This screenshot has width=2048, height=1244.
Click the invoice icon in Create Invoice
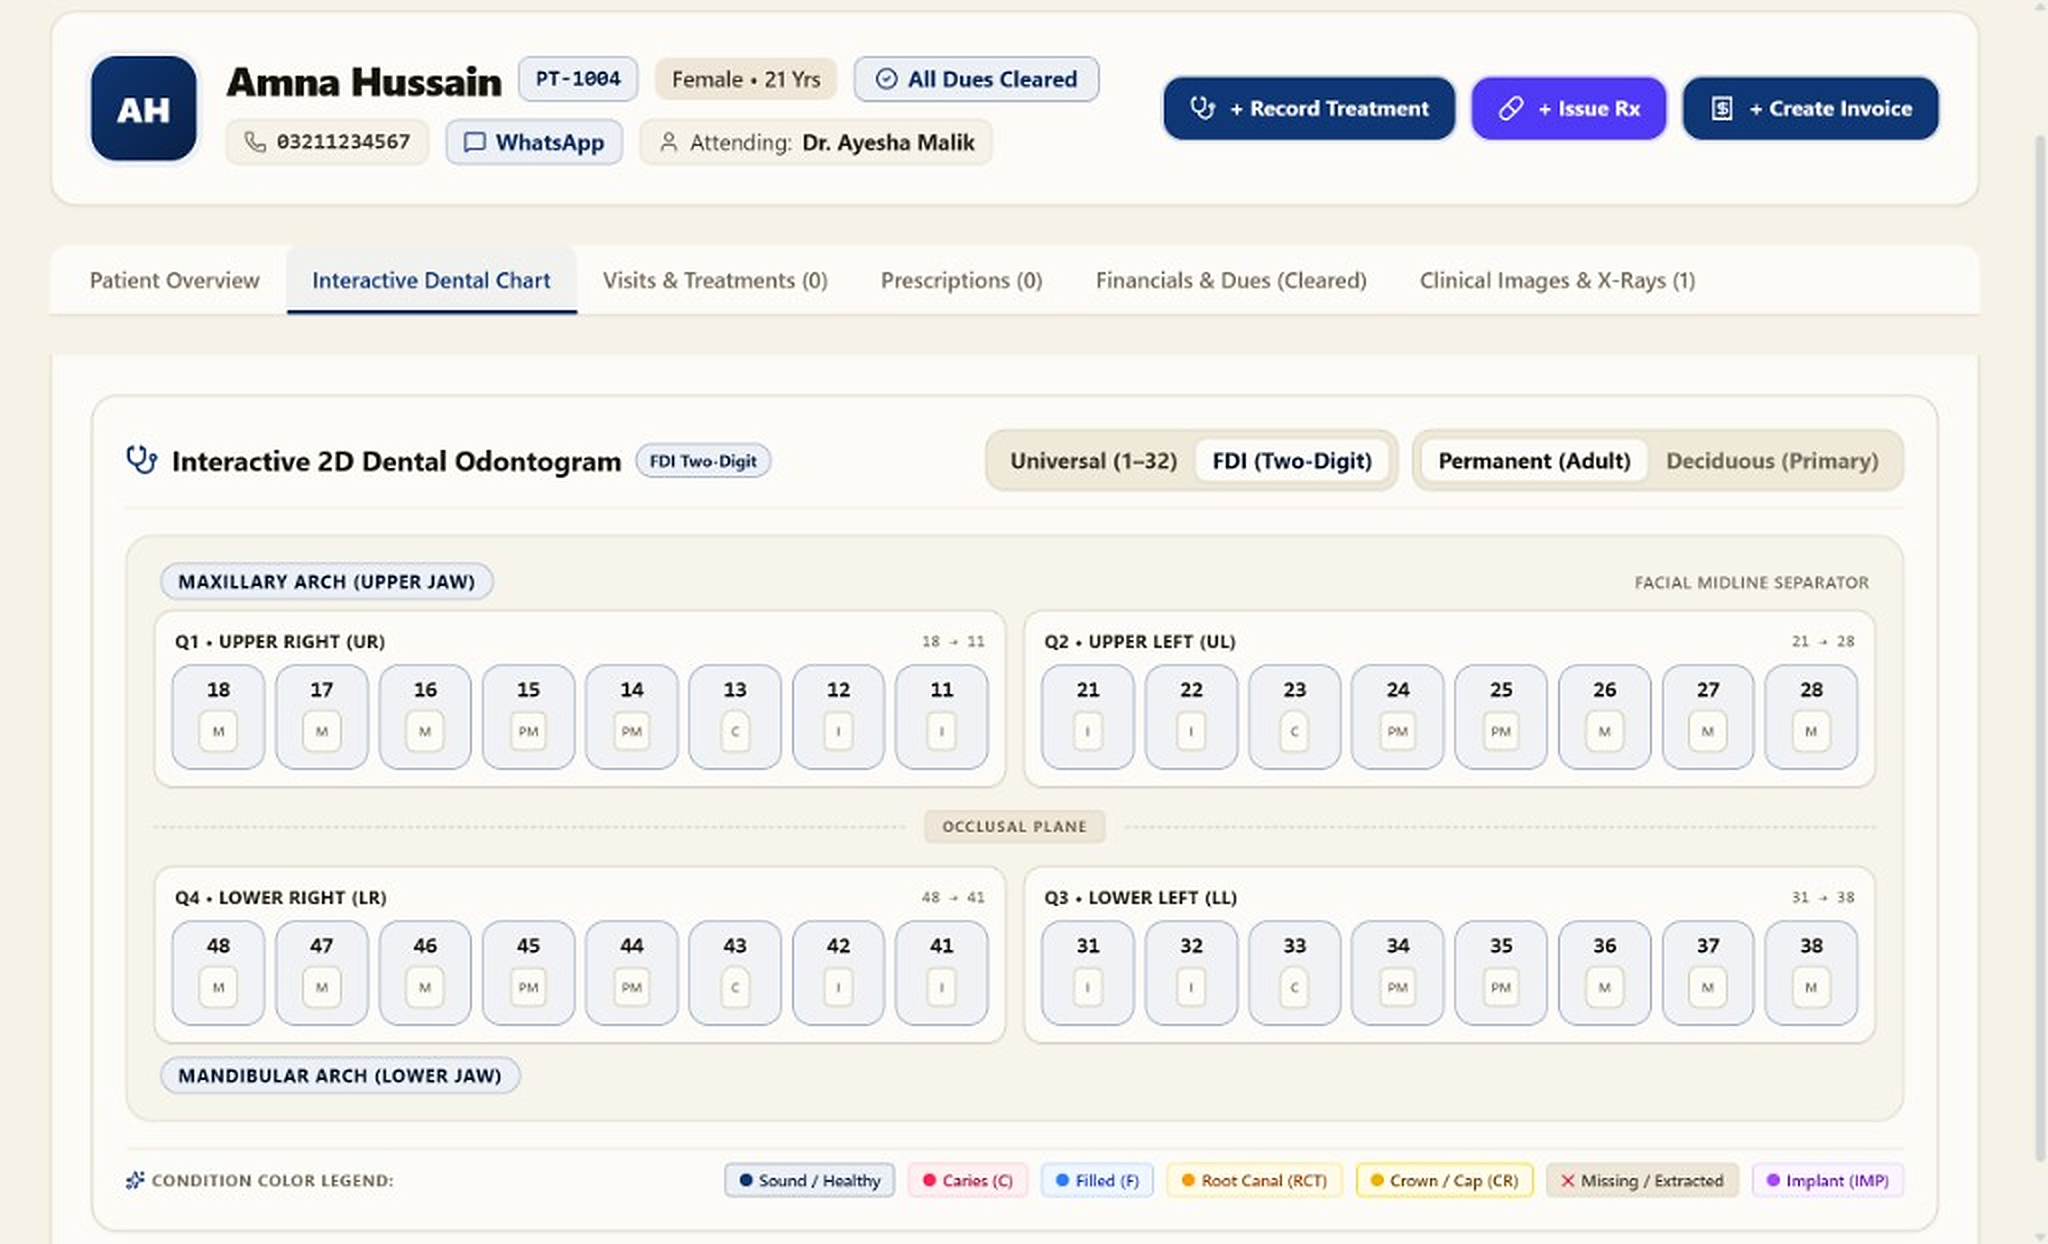1722,108
